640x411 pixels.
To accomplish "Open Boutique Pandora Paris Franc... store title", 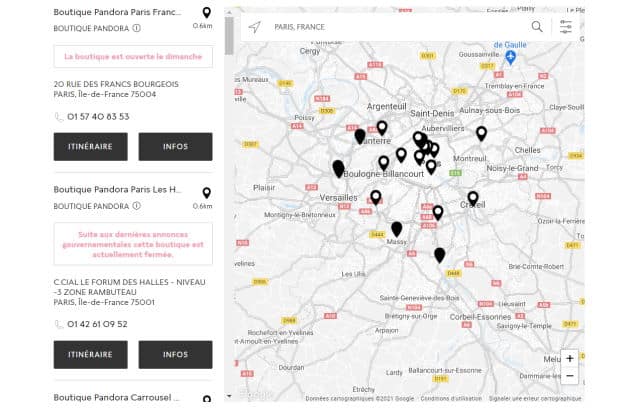I will click(x=118, y=12).
